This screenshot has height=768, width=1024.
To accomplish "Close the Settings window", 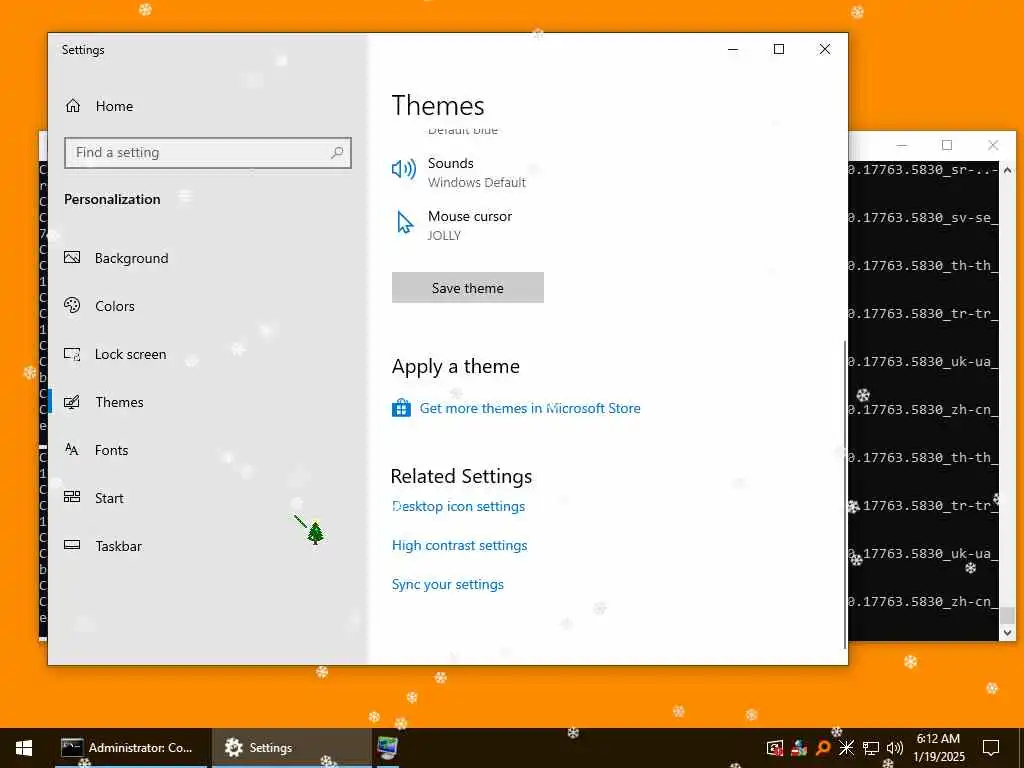I will (x=825, y=49).
